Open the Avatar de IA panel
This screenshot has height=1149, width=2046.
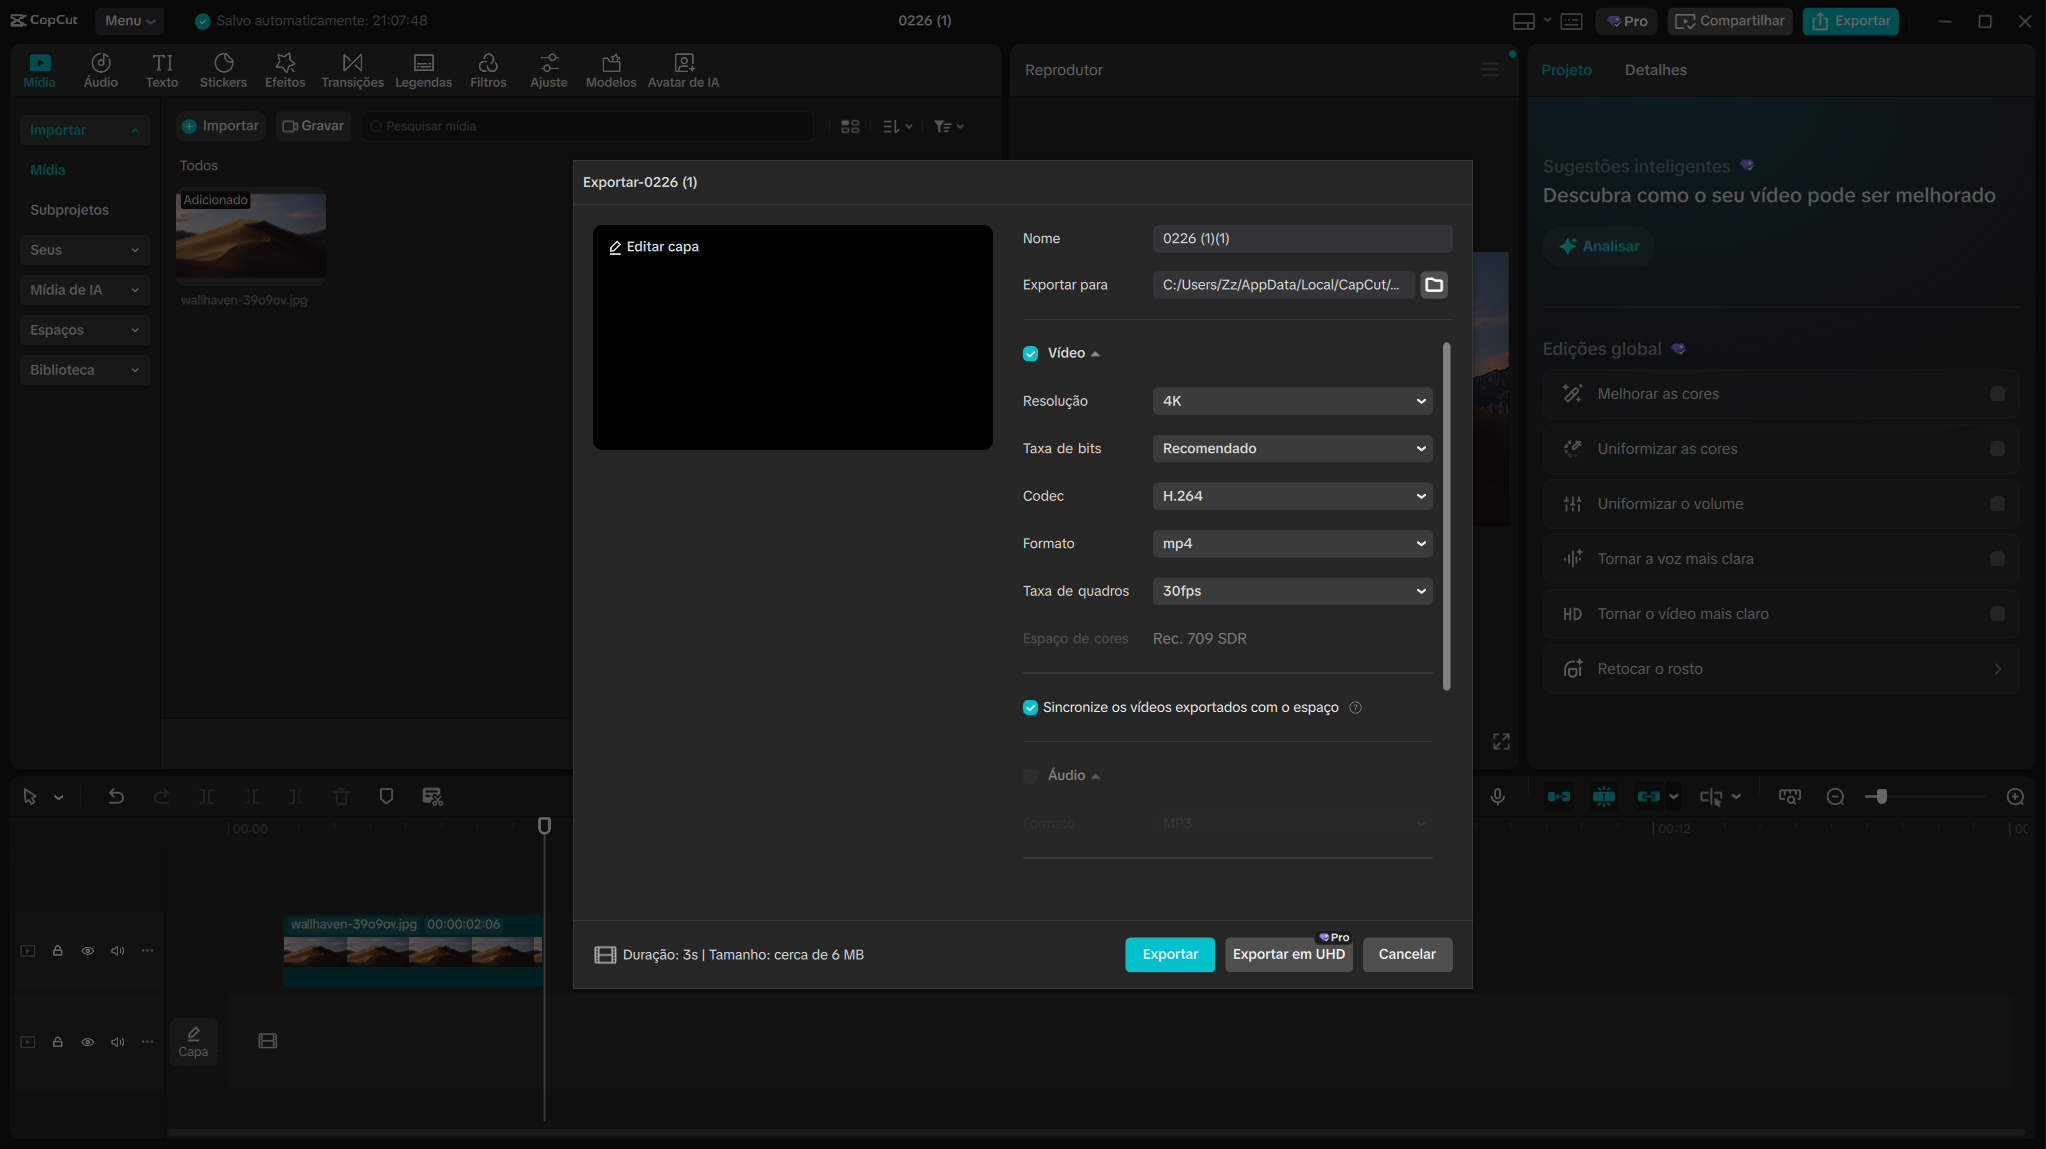683,69
